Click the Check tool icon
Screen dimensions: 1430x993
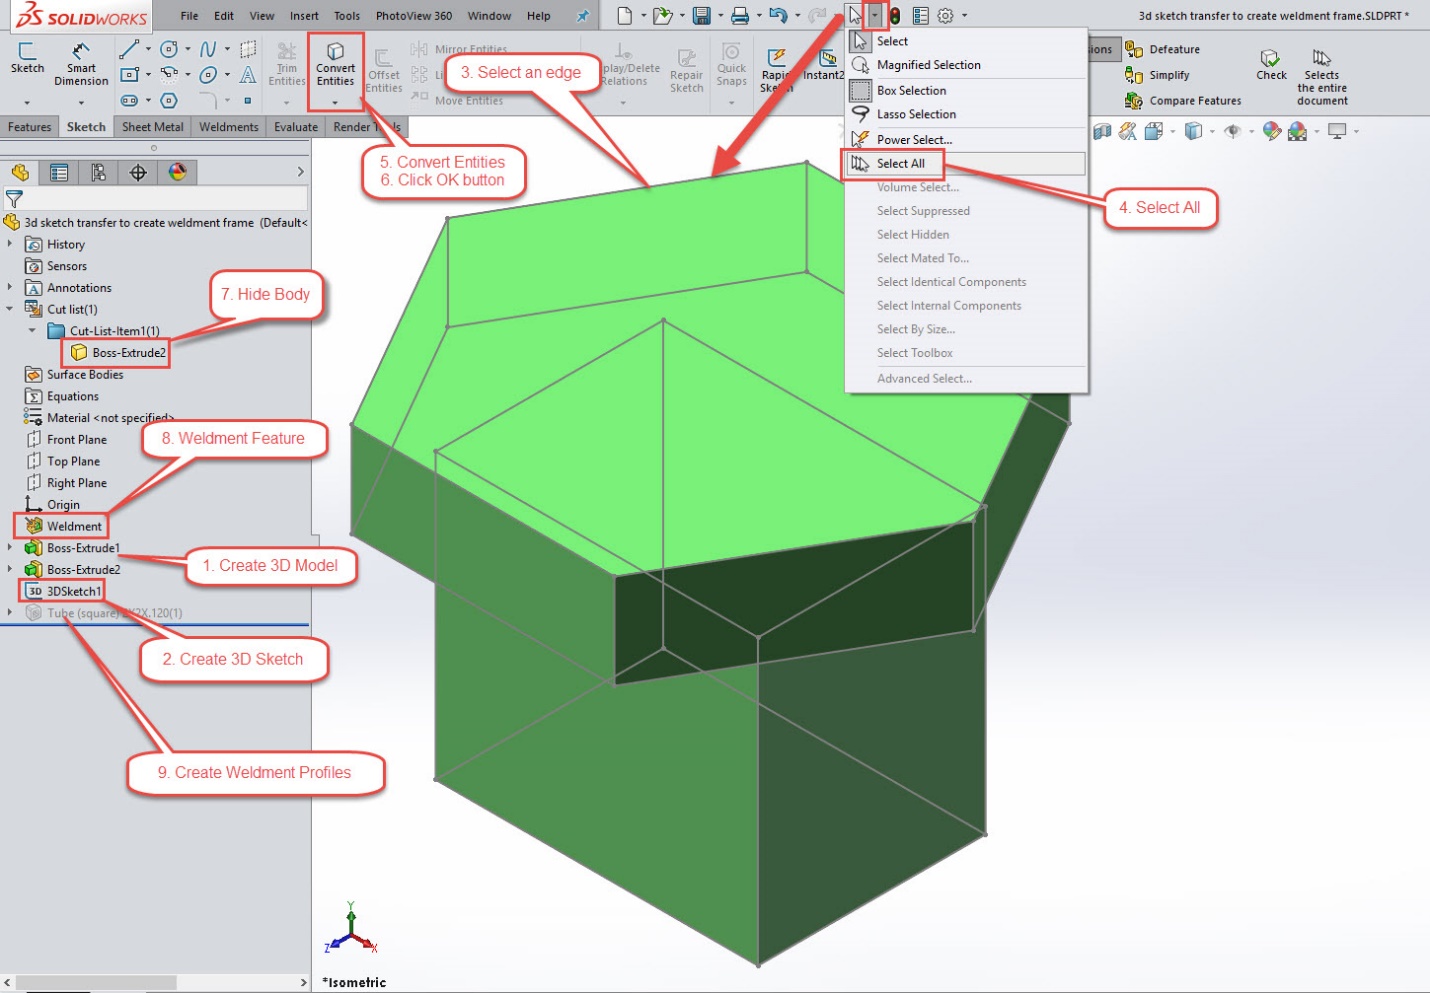tap(1271, 64)
